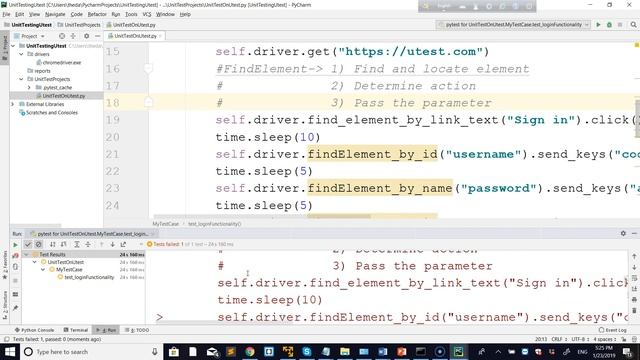Click down arrow in console output gutter
The height and width of the screenshot is (360, 640).
click(x=634, y=267)
